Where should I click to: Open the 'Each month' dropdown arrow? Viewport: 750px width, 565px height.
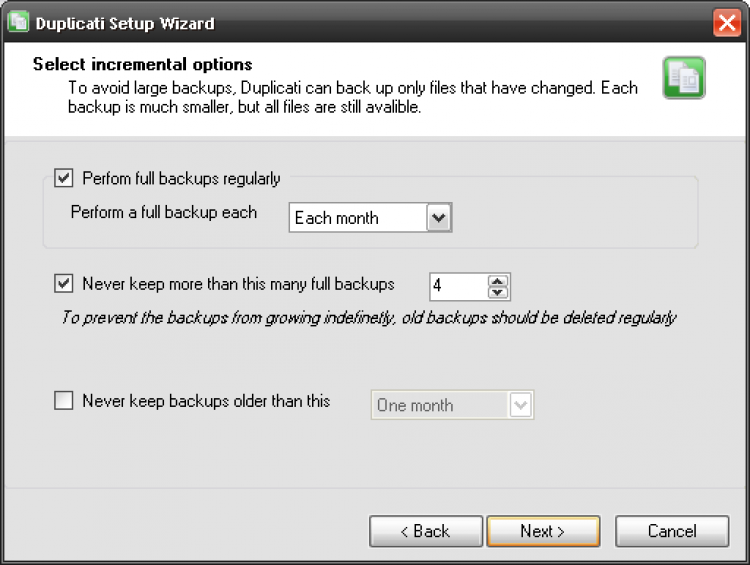pyautogui.click(x=439, y=218)
